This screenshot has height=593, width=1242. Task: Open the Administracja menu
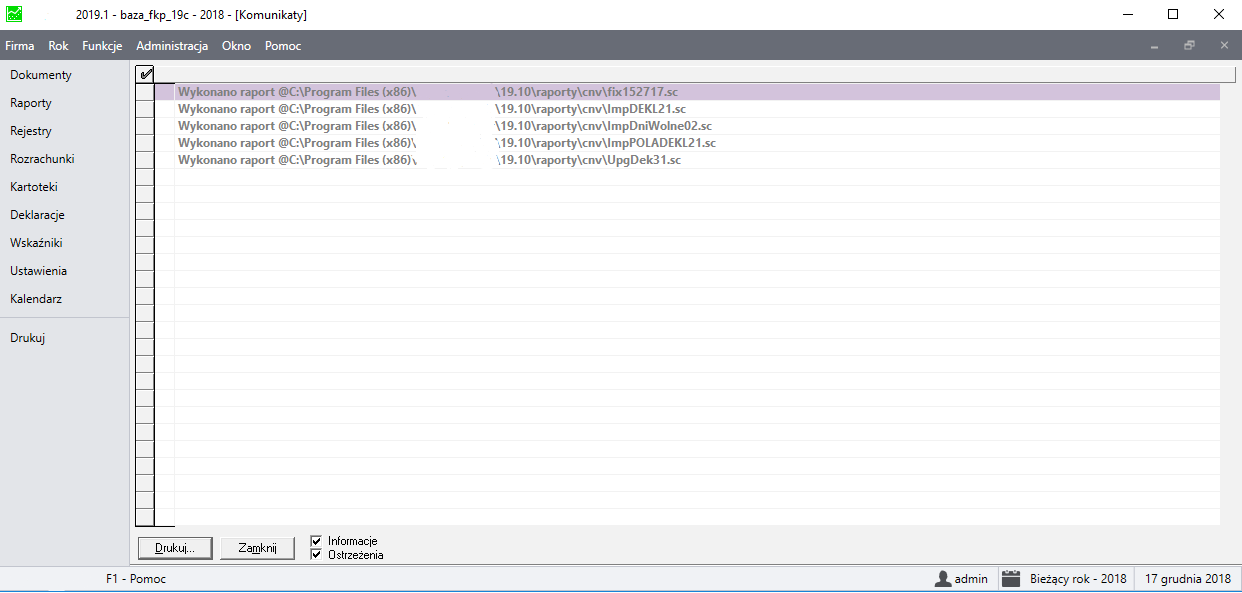point(172,46)
